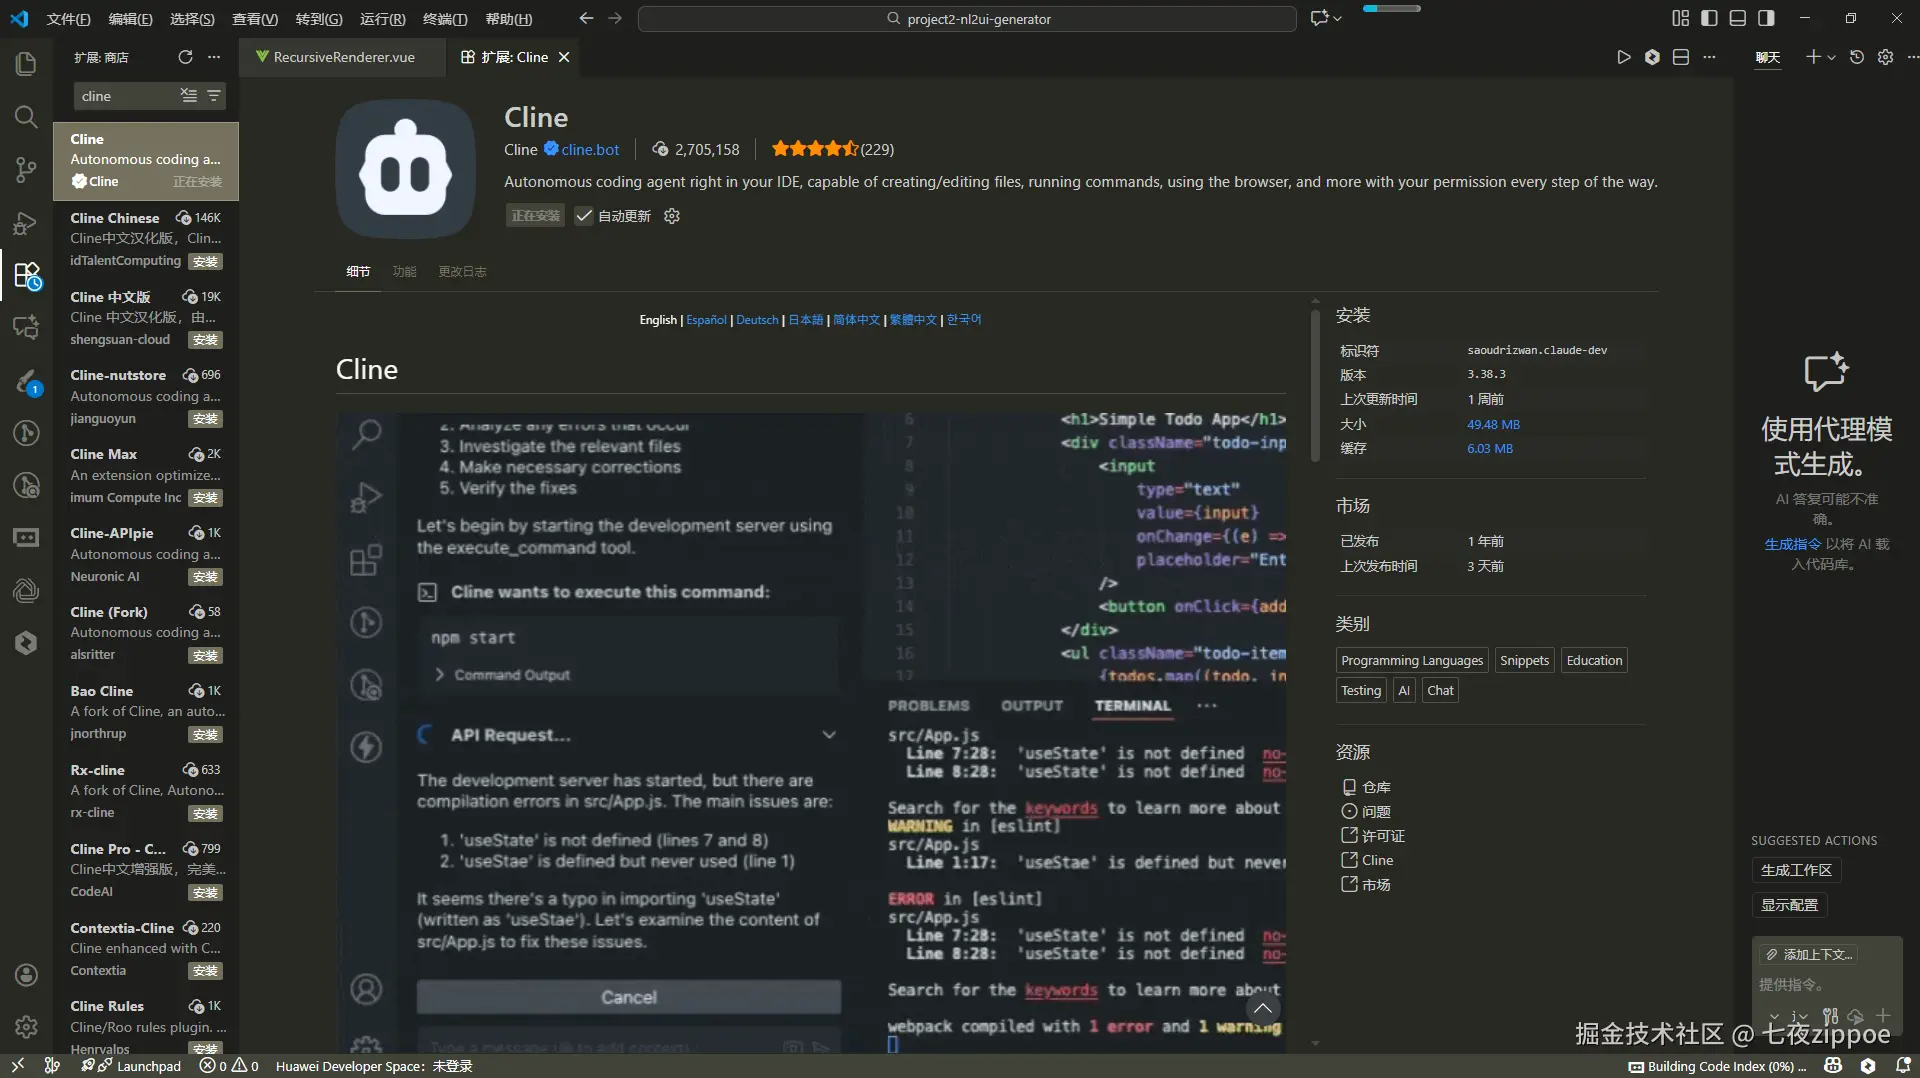Go back in navigation history
The image size is (1920, 1078).
pos(586,18)
